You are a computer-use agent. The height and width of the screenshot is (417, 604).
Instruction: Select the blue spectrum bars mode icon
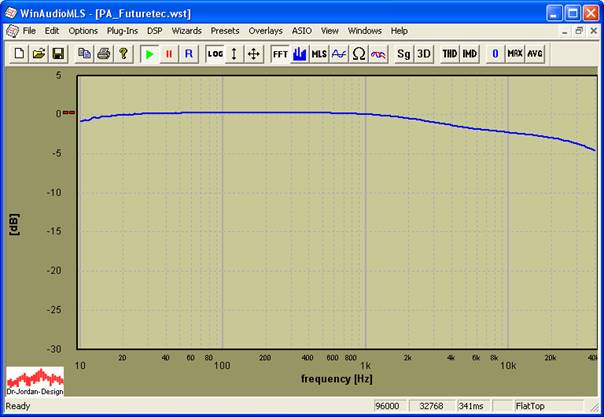point(299,54)
